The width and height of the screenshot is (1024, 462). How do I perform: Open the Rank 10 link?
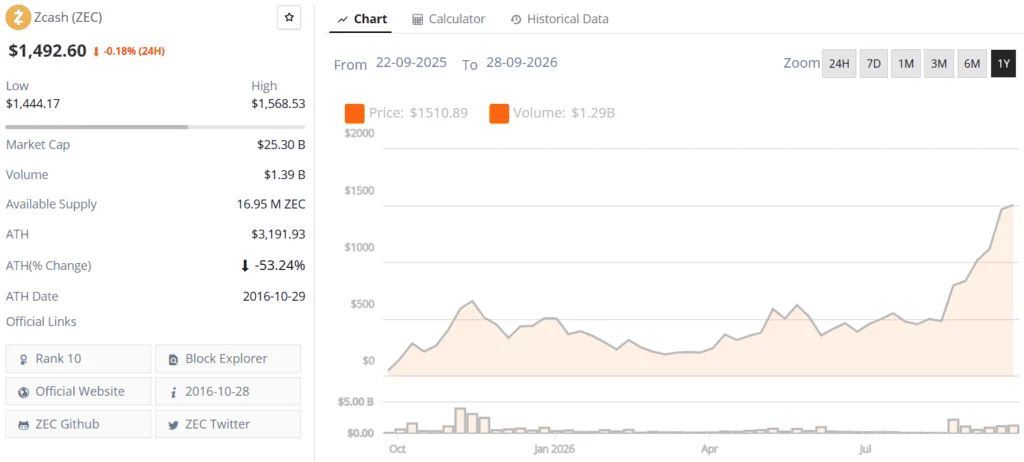click(78, 358)
